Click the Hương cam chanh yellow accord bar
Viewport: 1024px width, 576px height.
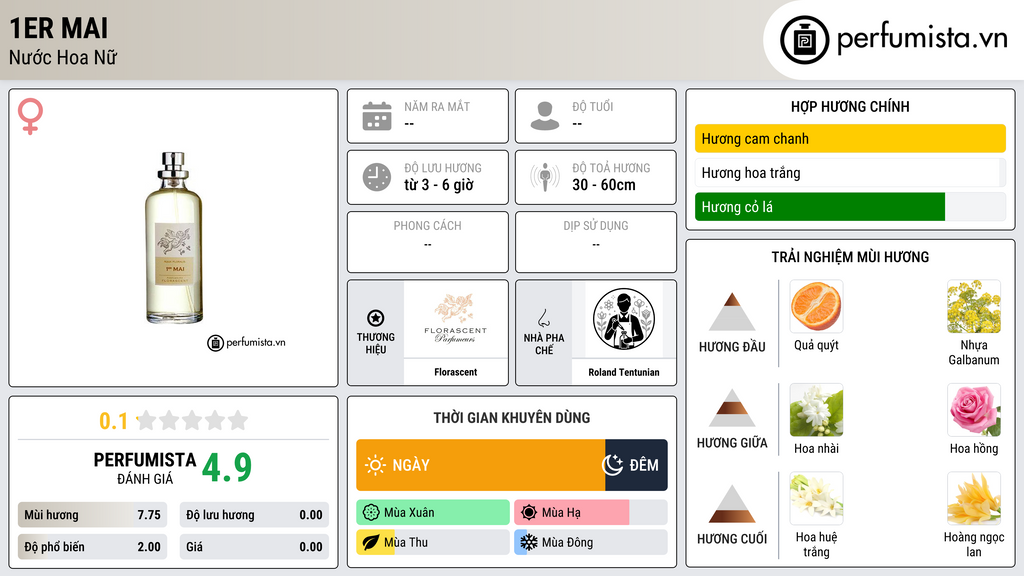850,138
